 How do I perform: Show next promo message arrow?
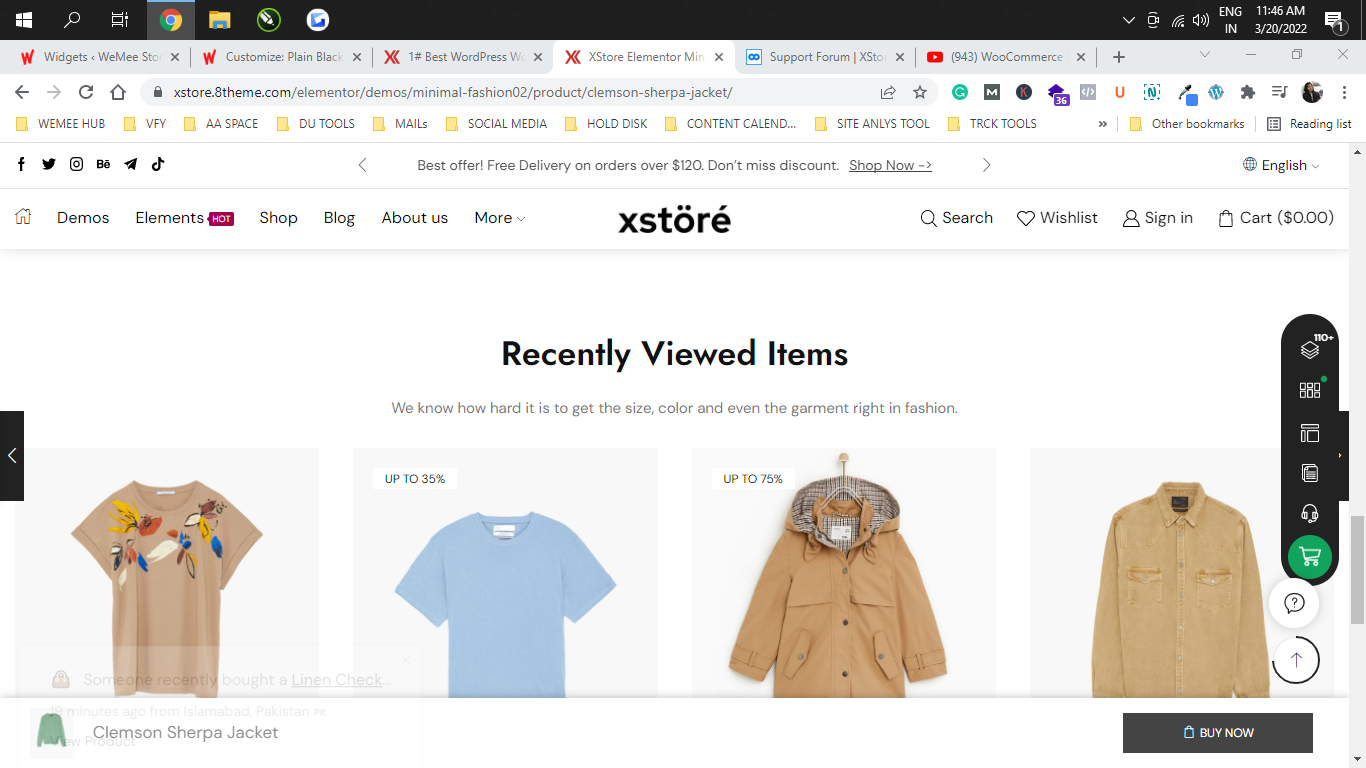tap(986, 165)
